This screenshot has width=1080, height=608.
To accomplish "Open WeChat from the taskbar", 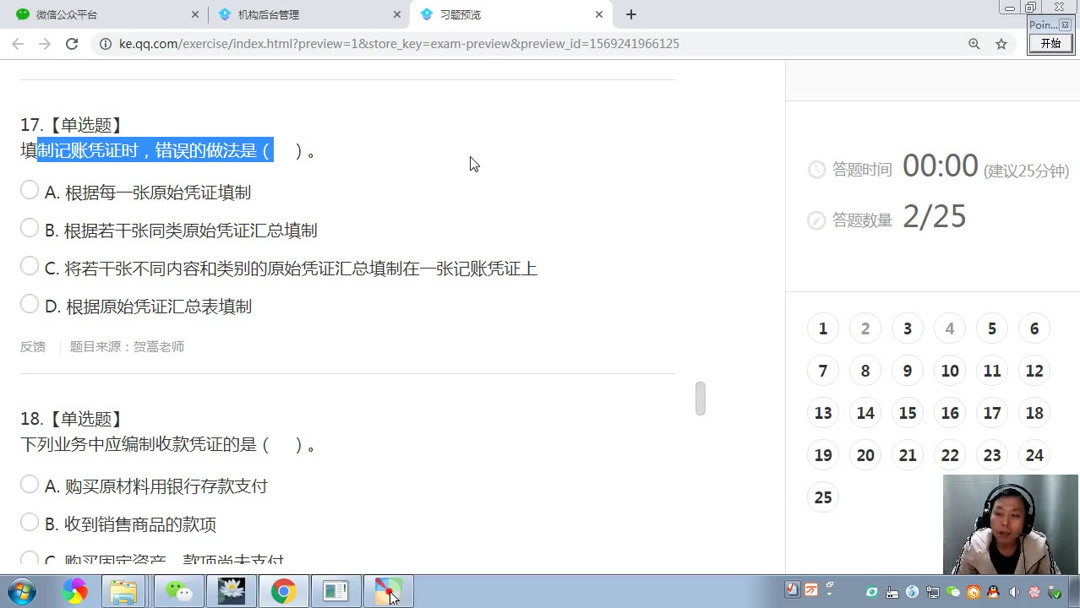I will coord(178,592).
